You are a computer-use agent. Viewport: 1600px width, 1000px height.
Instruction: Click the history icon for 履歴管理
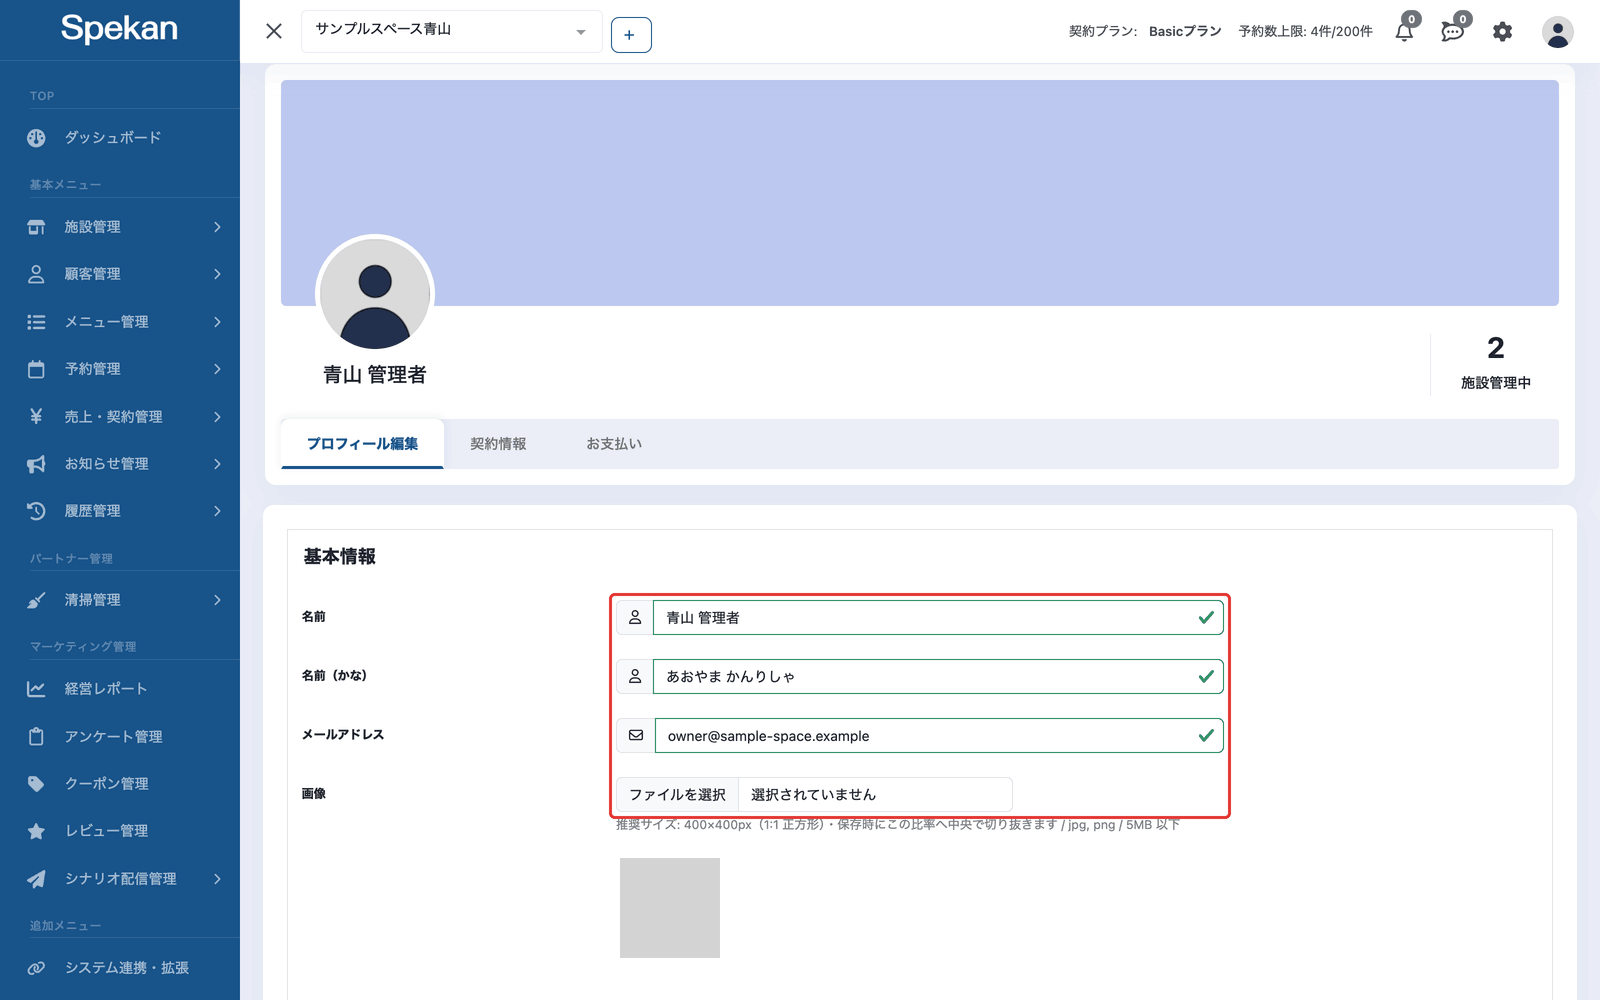[x=36, y=511]
